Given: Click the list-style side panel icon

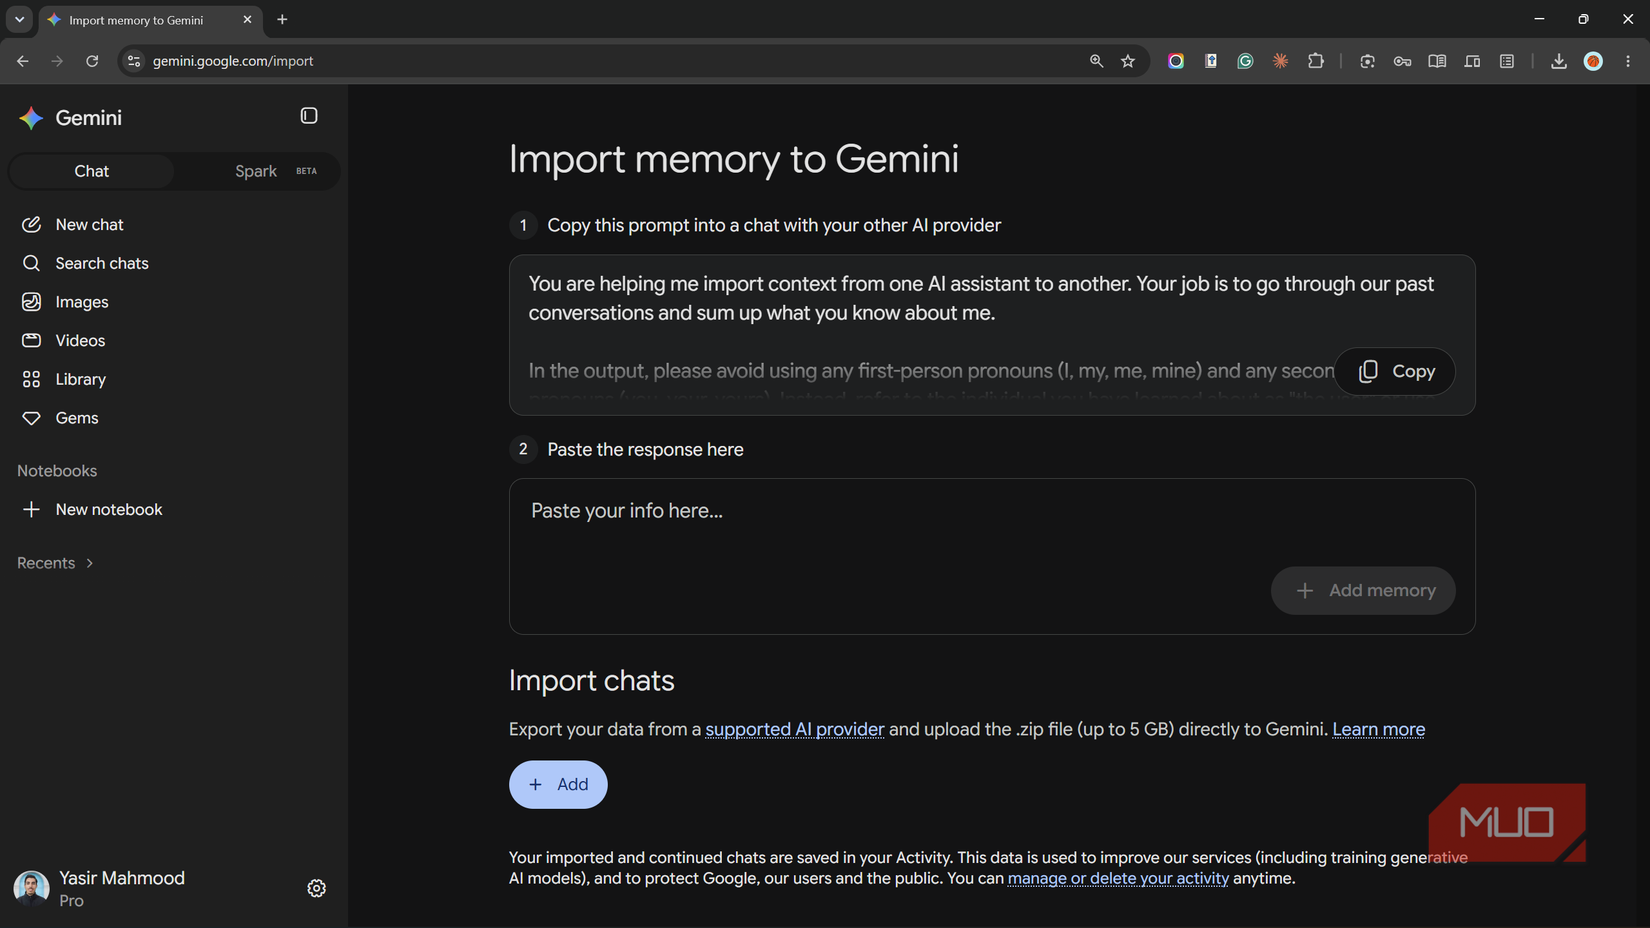Looking at the screenshot, I should click(x=1507, y=61).
